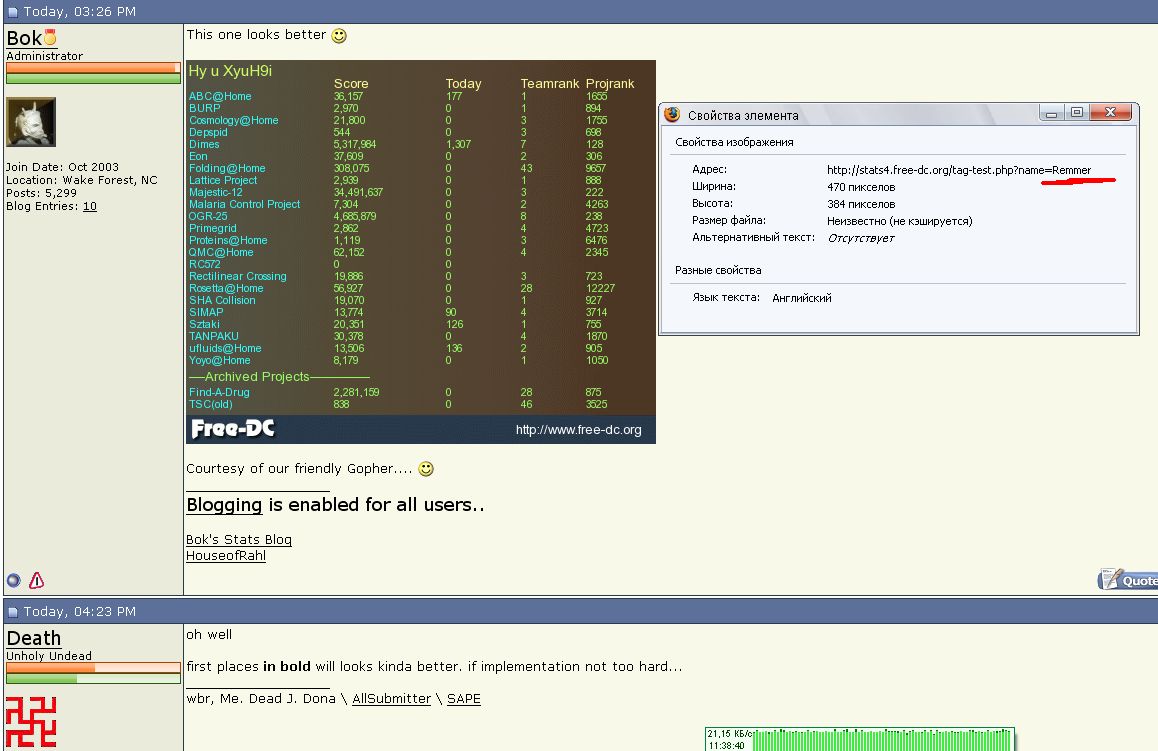Open the Bok's Stats Blog link

click(x=239, y=540)
